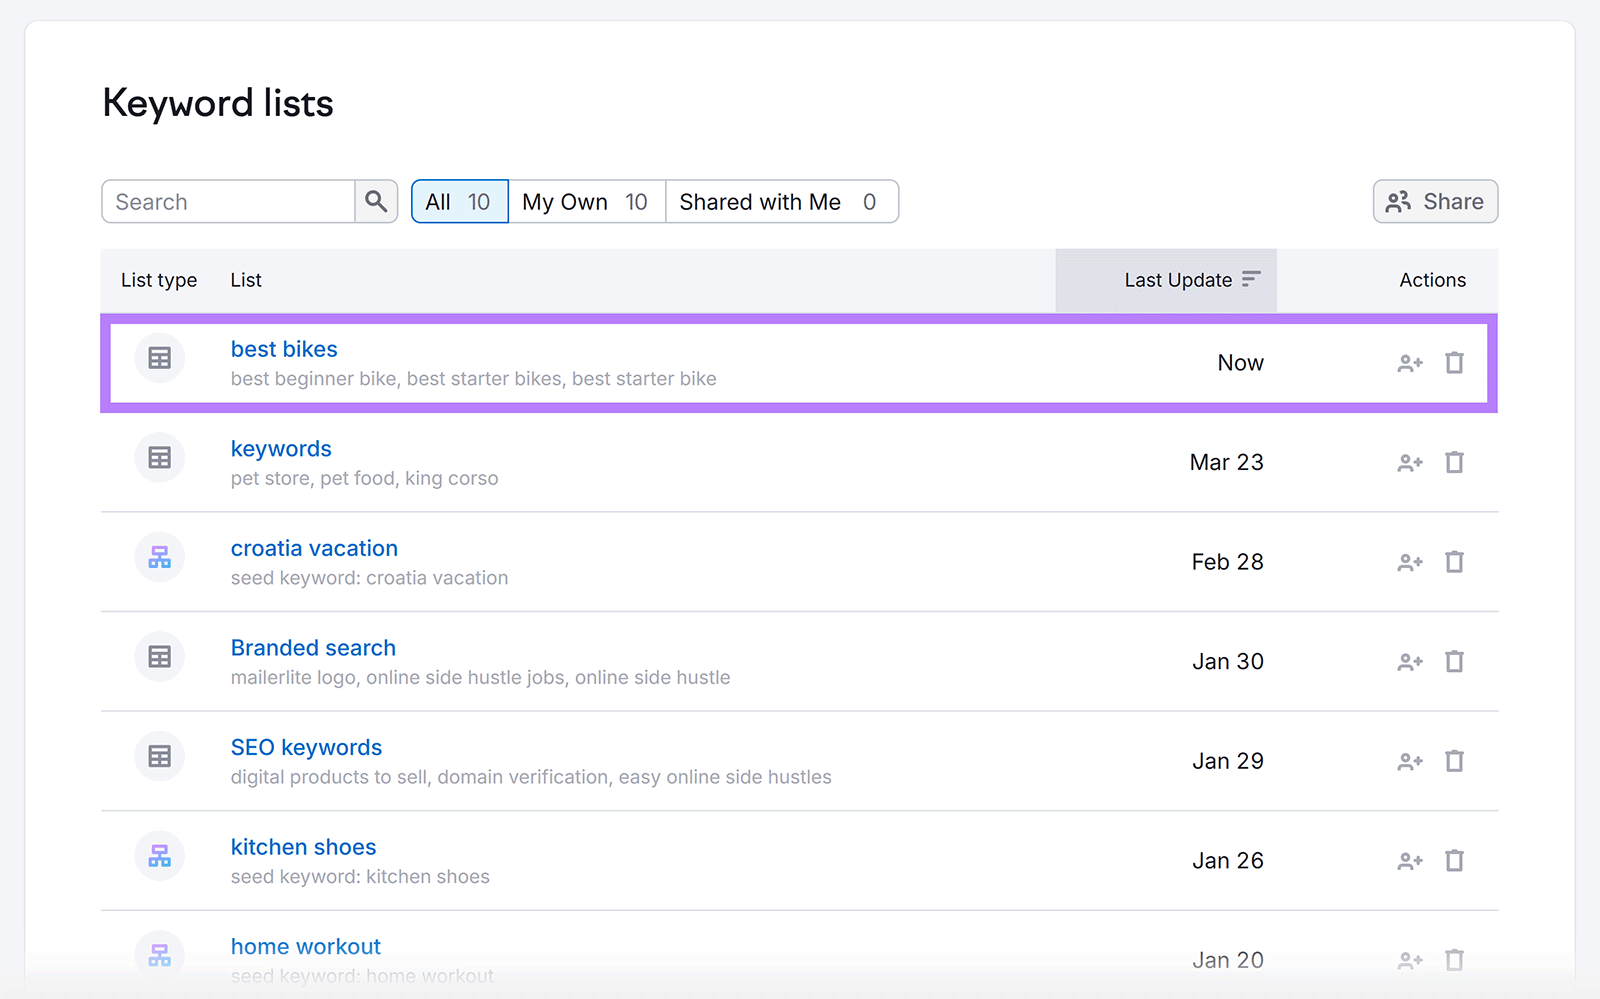Click the add-user sharing icon for best bikes
The image size is (1600, 999).
[x=1409, y=363]
